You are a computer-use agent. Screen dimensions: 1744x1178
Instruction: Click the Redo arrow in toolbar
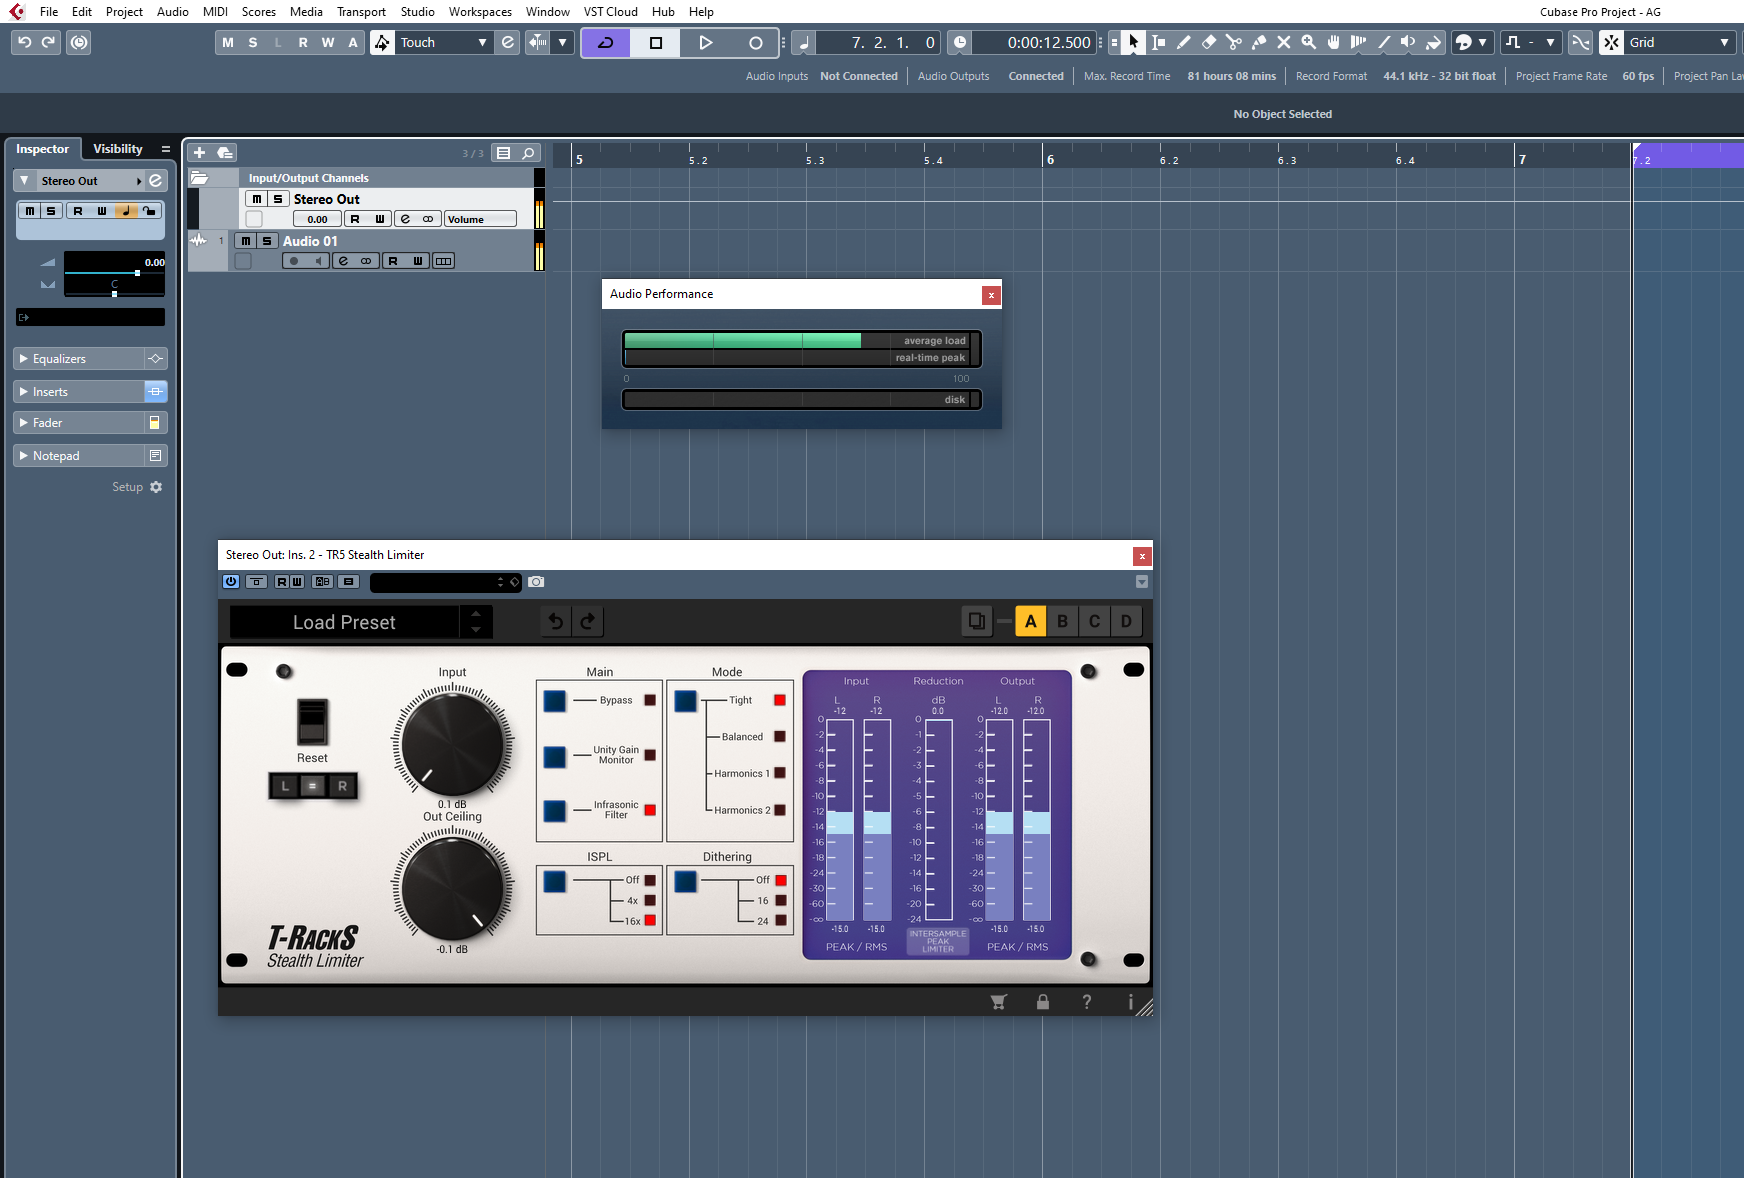48,42
